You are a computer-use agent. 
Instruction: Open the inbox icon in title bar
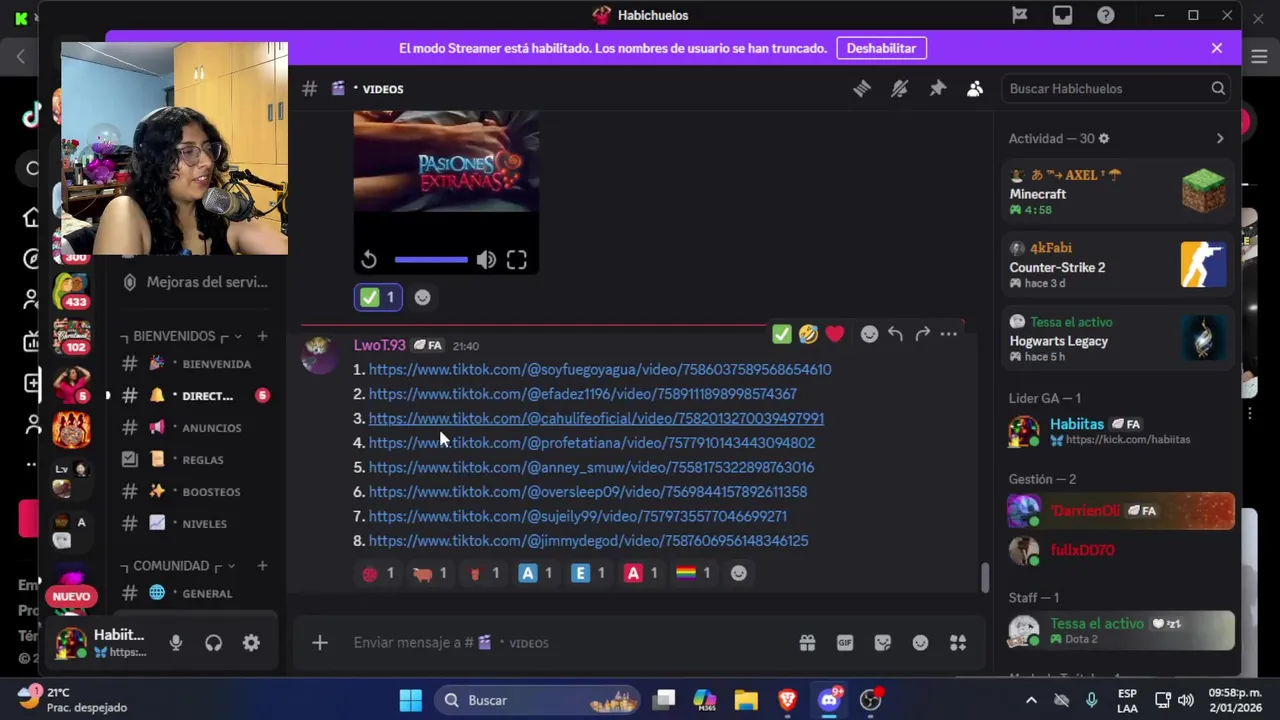1062,15
